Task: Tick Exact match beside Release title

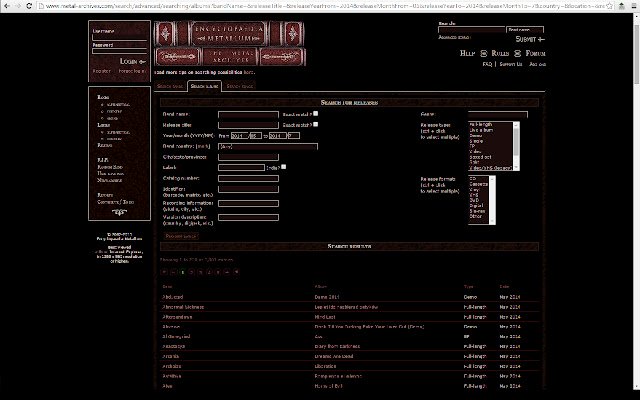Action: [316, 124]
